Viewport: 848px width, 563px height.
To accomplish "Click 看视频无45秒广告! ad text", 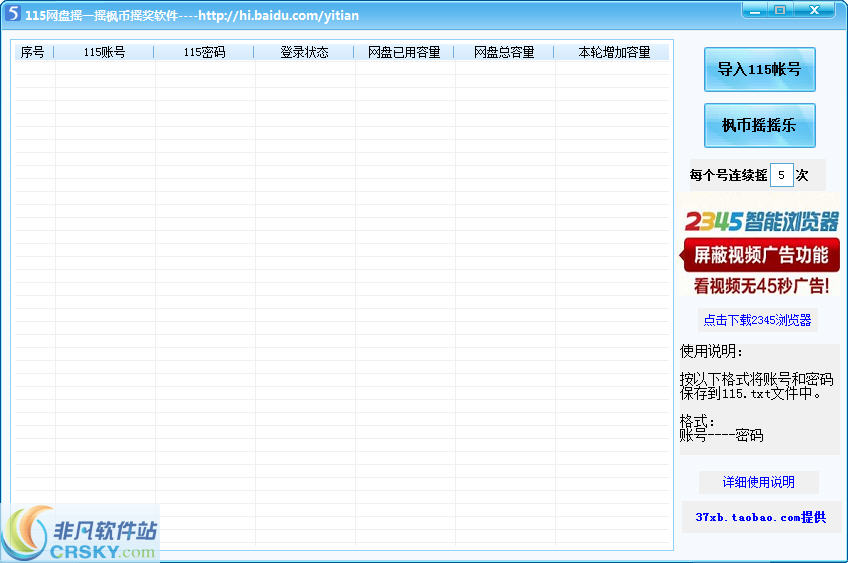I will tap(761, 286).
